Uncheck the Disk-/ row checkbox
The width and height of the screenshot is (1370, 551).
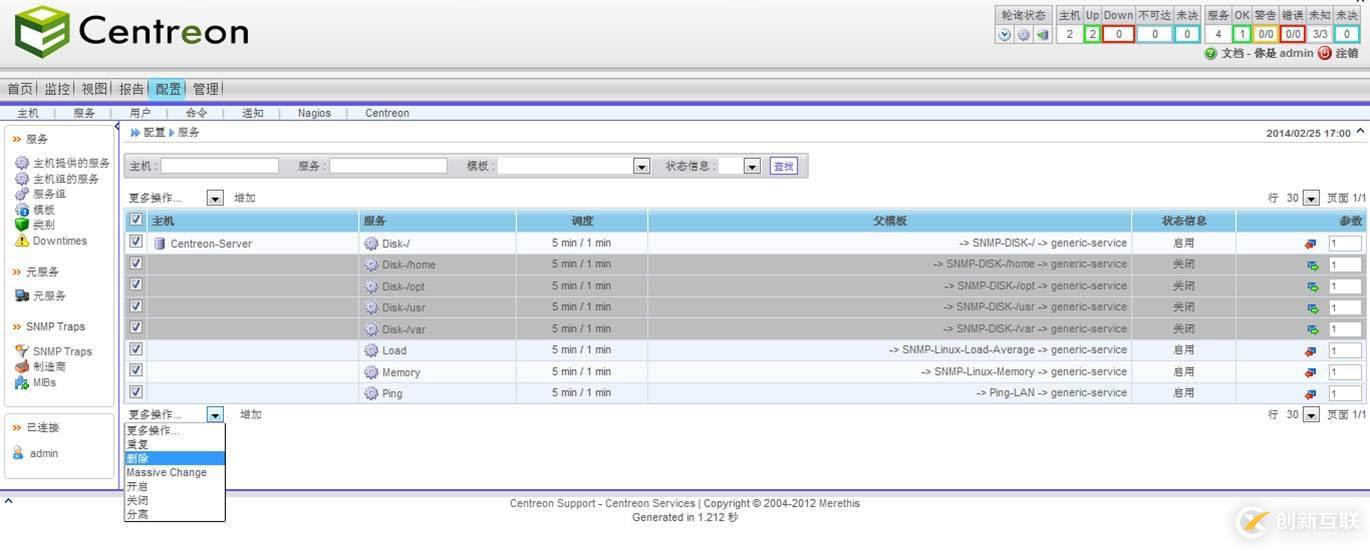point(136,242)
